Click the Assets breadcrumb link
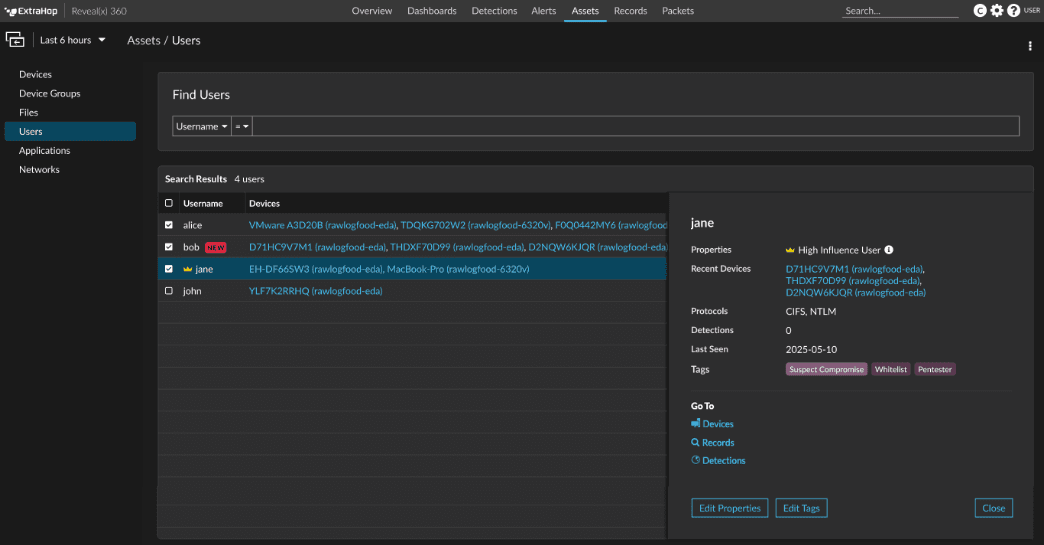 [x=144, y=41]
